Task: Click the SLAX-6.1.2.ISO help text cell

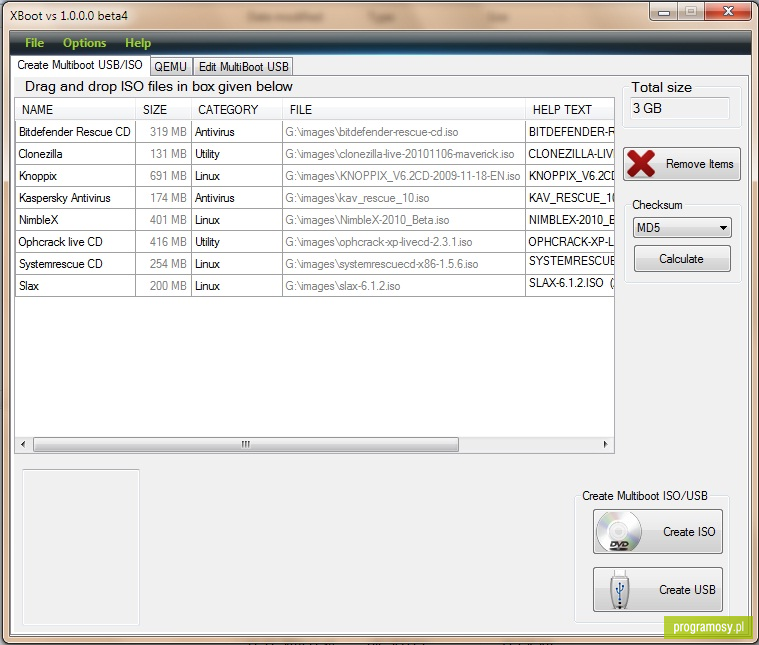Action: pyautogui.click(x=570, y=285)
